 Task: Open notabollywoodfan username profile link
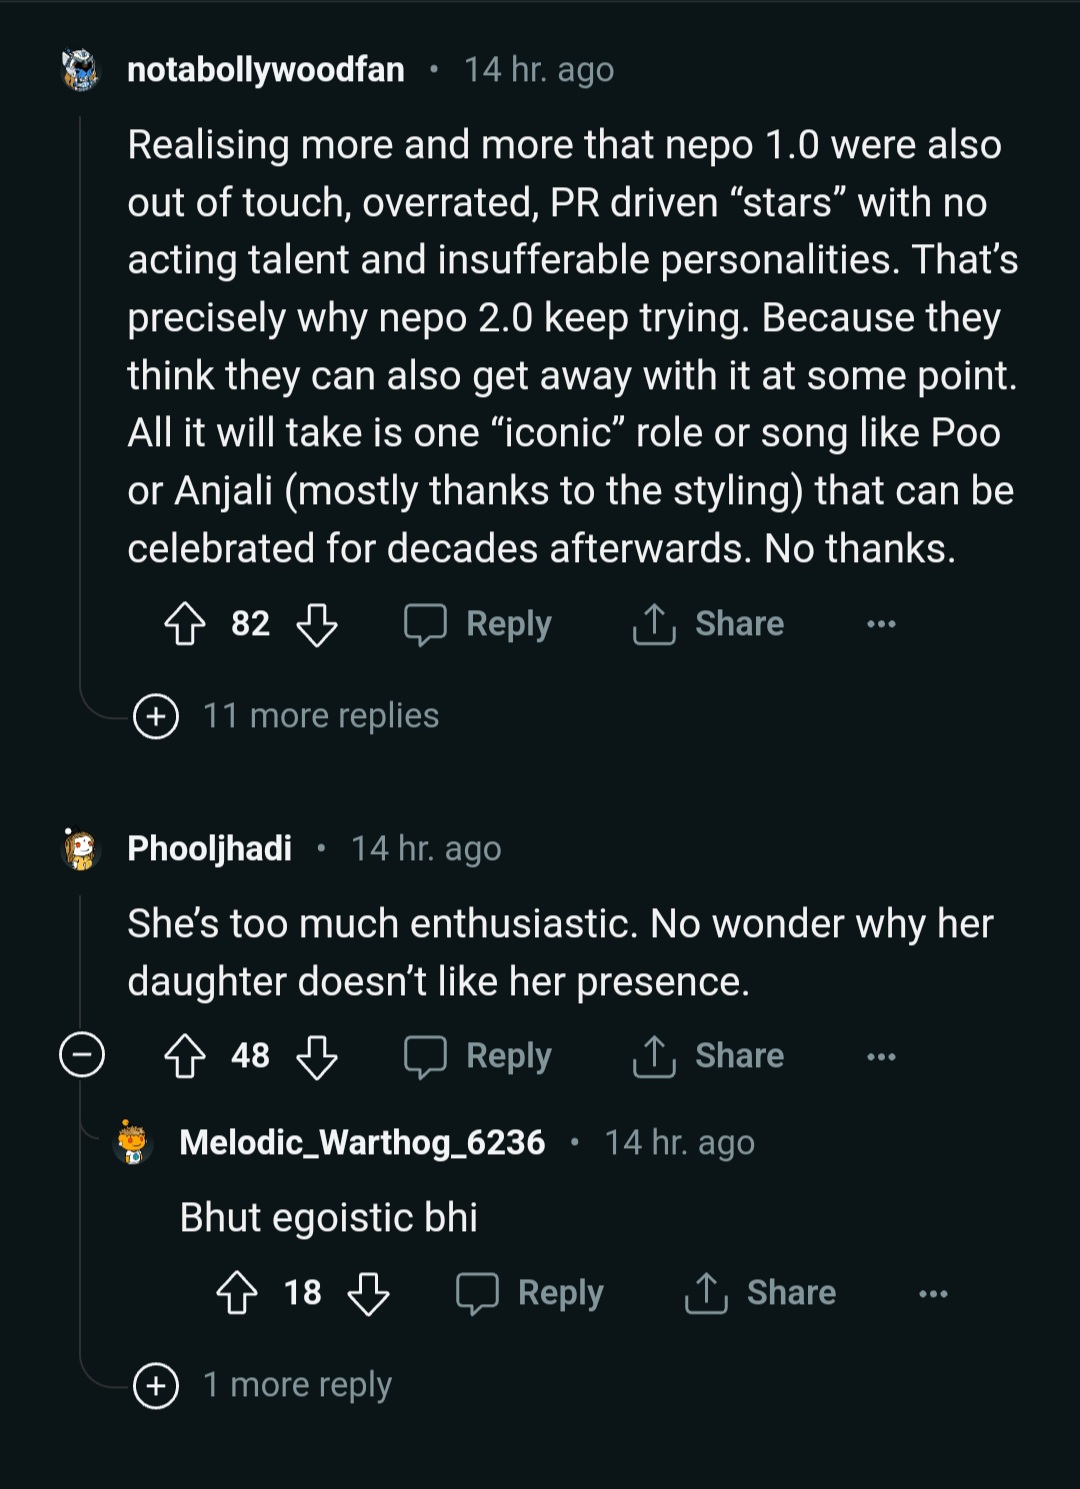pos(266,70)
